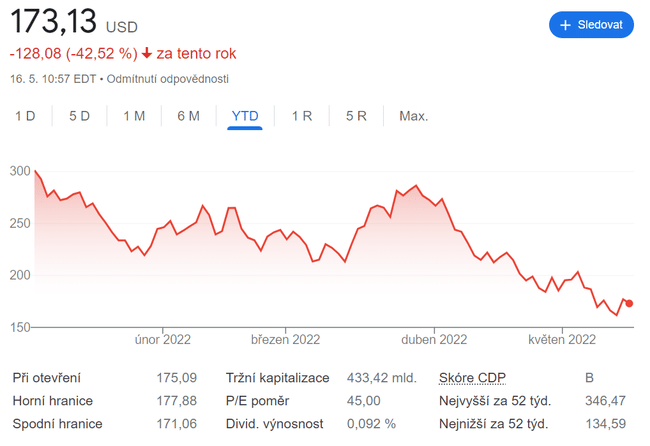Switch to 1 R yearly range
Screen dimensions: 650x446
(x=302, y=116)
